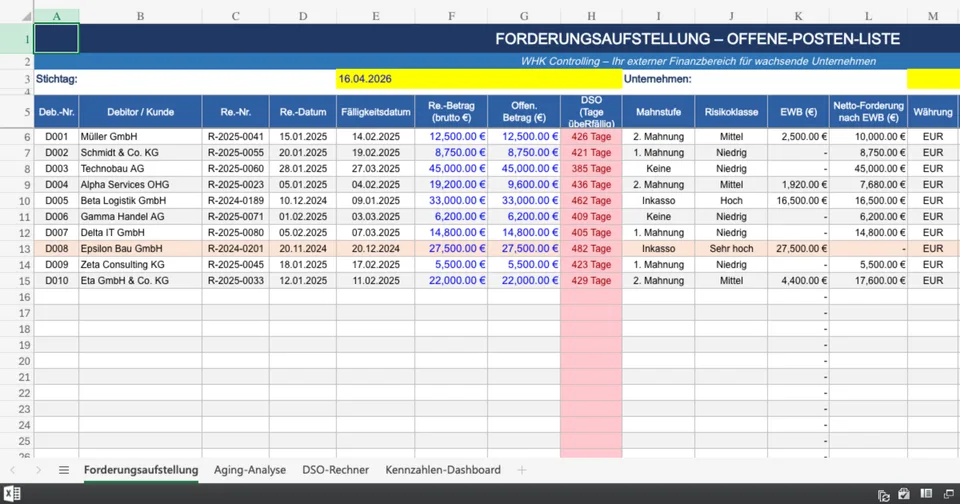Click the Netto-Forderung nach EWB heading
960x504 pixels.
point(868,112)
